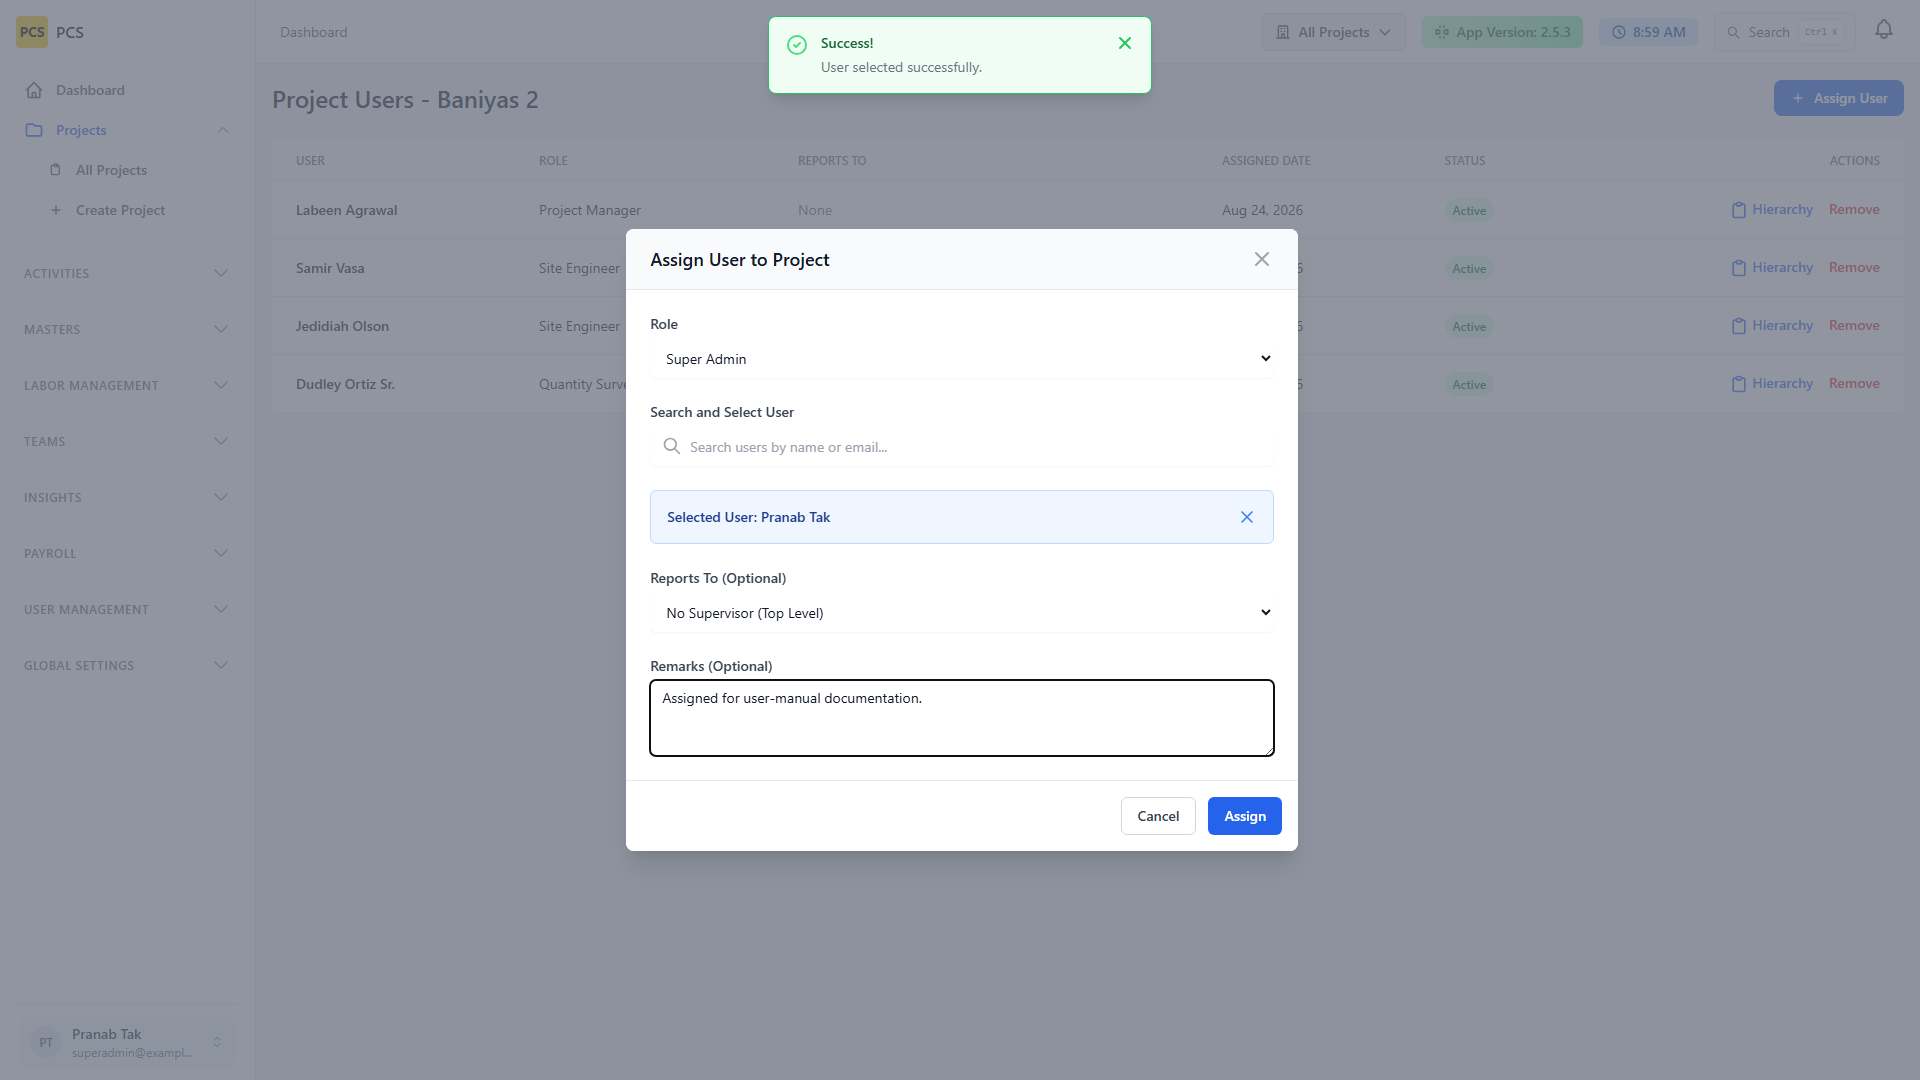Viewport: 1920px width, 1080px height.
Task: Click the plus icon beside Create Project
Action: [56, 210]
